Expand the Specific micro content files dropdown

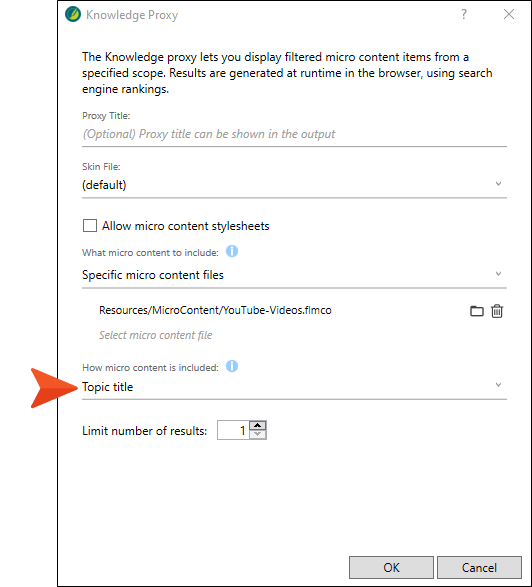(294, 275)
